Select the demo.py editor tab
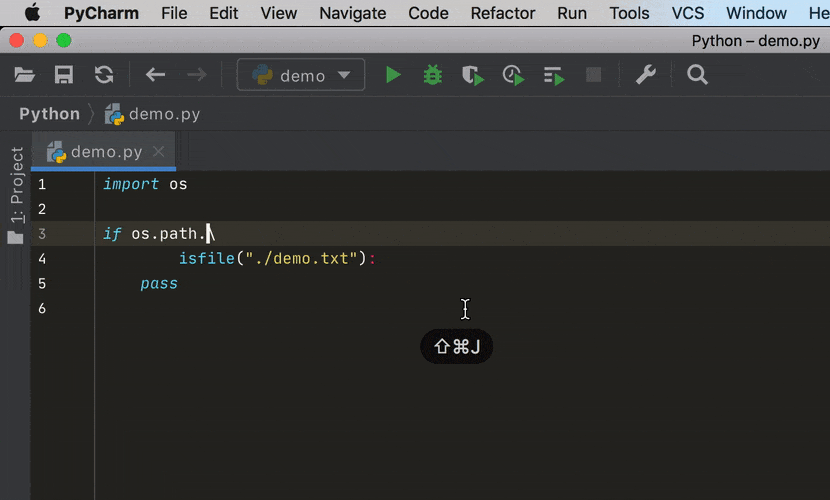Screen dimensions: 830x500 click(105, 152)
